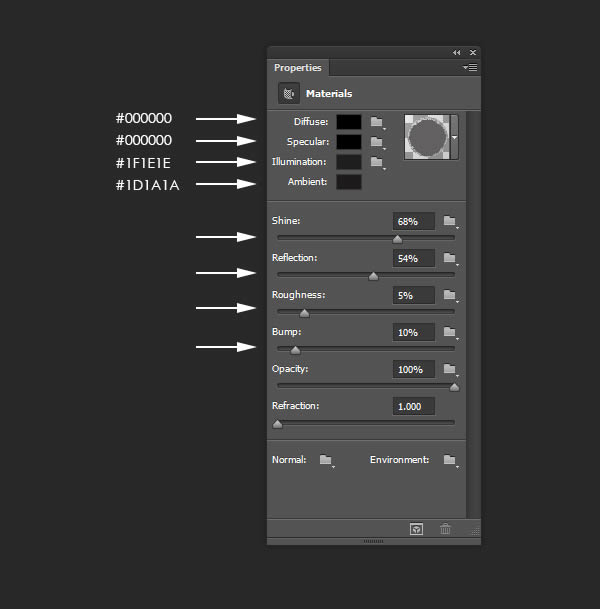The width and height of the screenshot is (600, 609).
Task: Collapse the panel with double-arrow icon
Action: coord(456,52)
